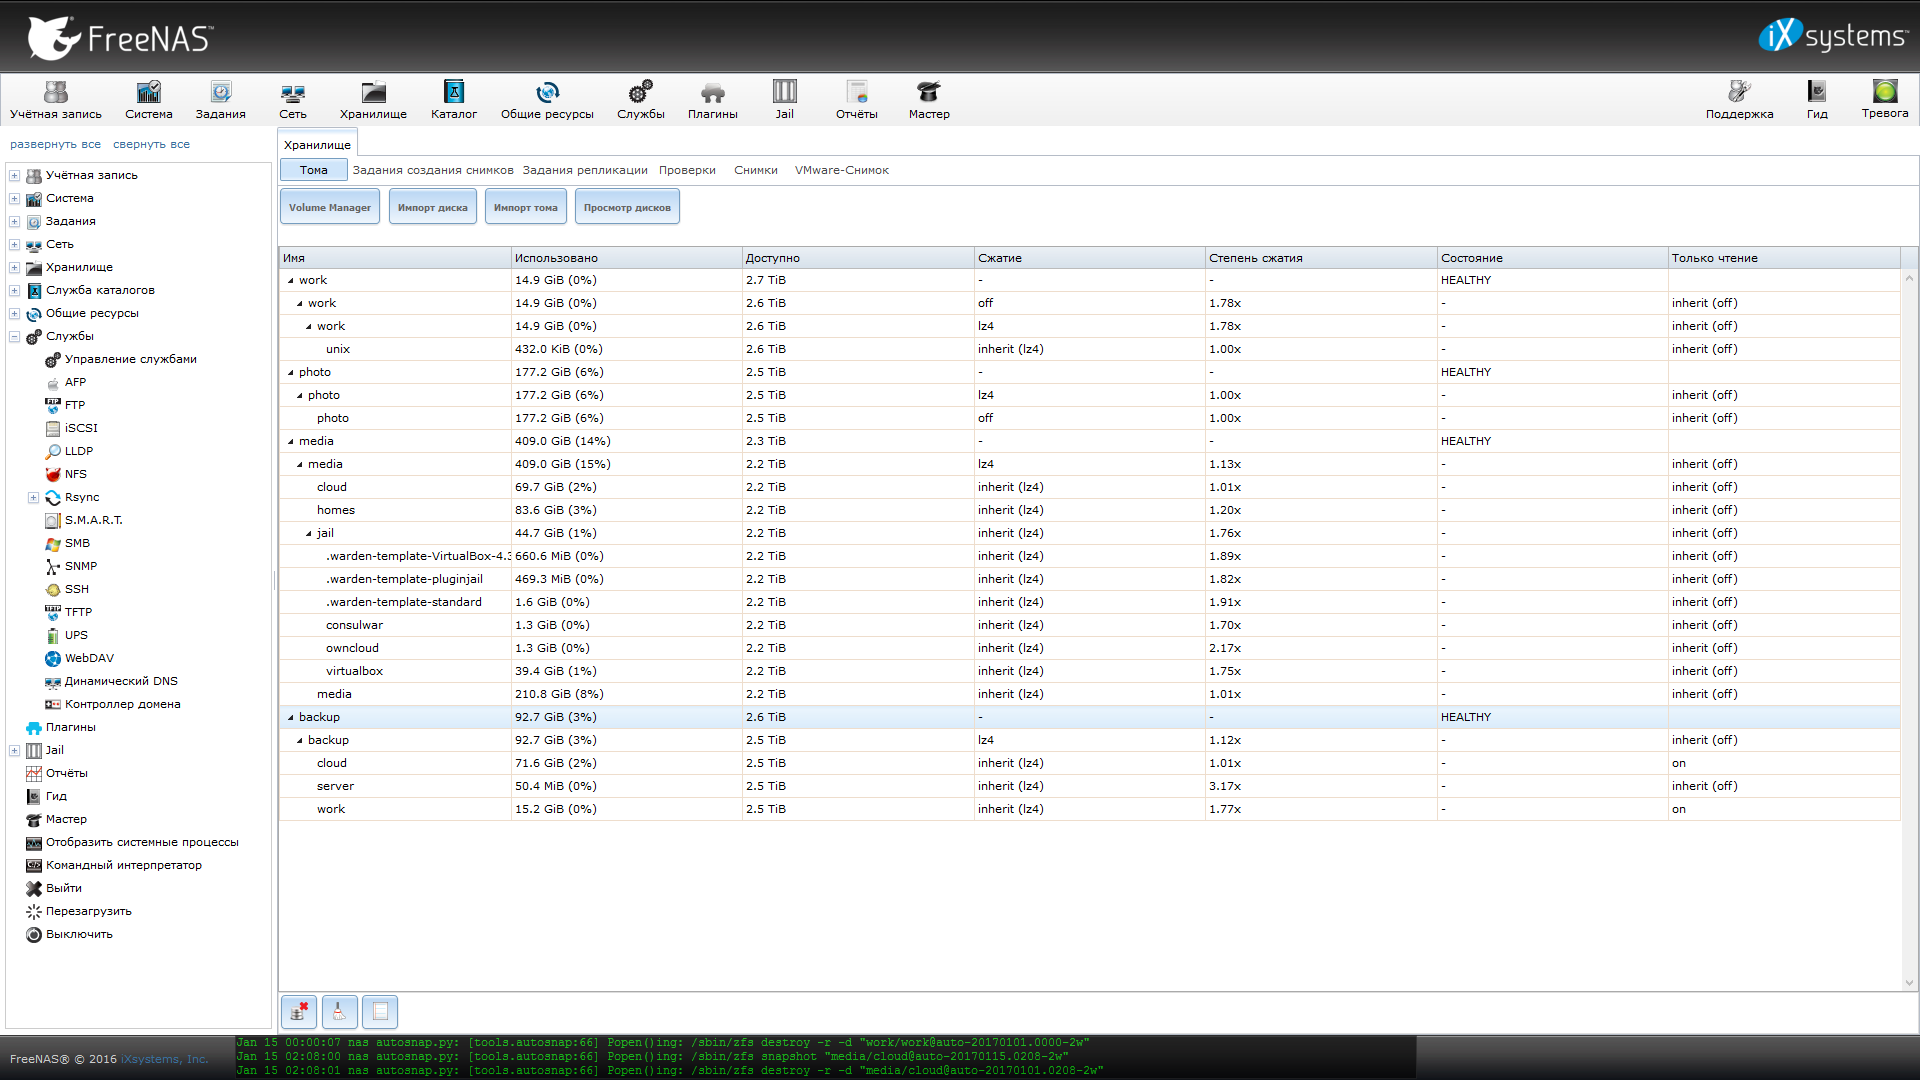Image resolution: width=1920 pixels, height=1080 pixels.
Task: Open SMB service in sidebar
Action: pos(77,543)
